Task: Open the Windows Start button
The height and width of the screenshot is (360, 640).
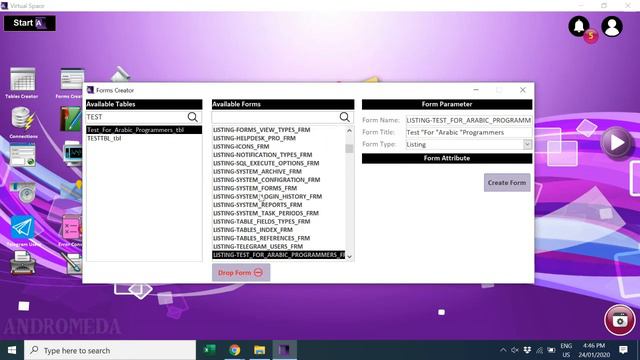Action: pos(12,350)
